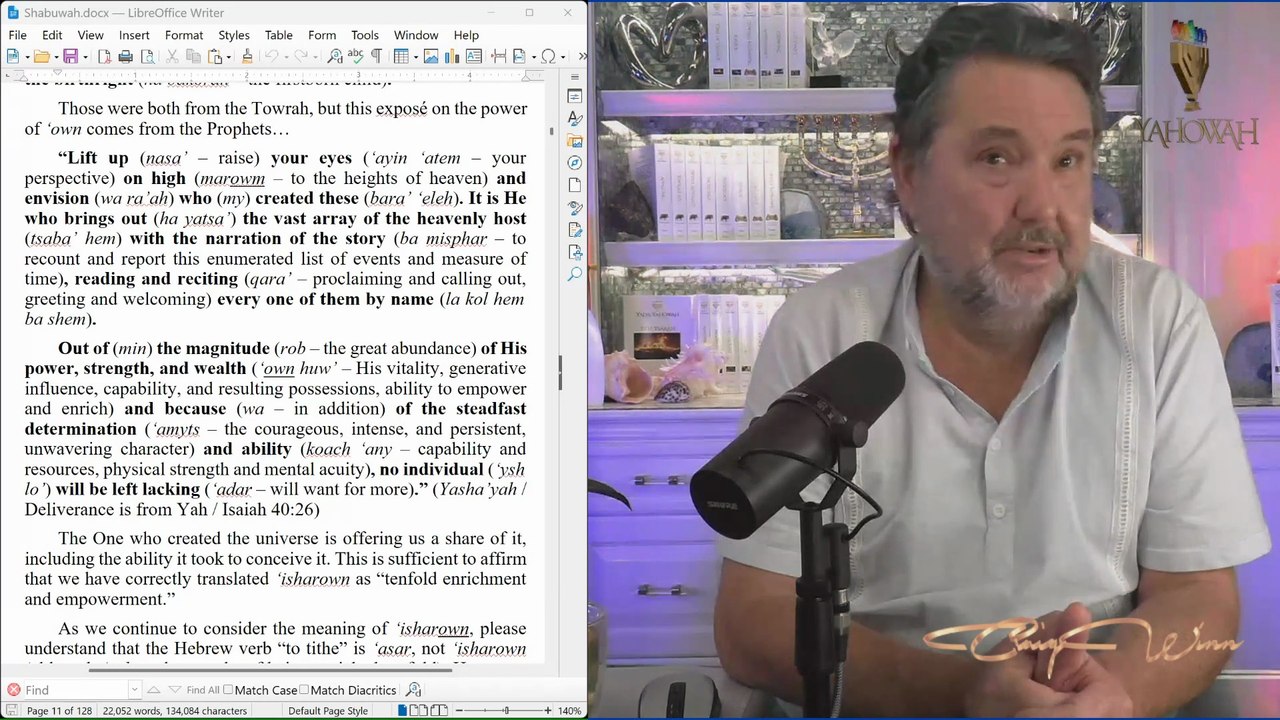Open the Table menu

278,35
